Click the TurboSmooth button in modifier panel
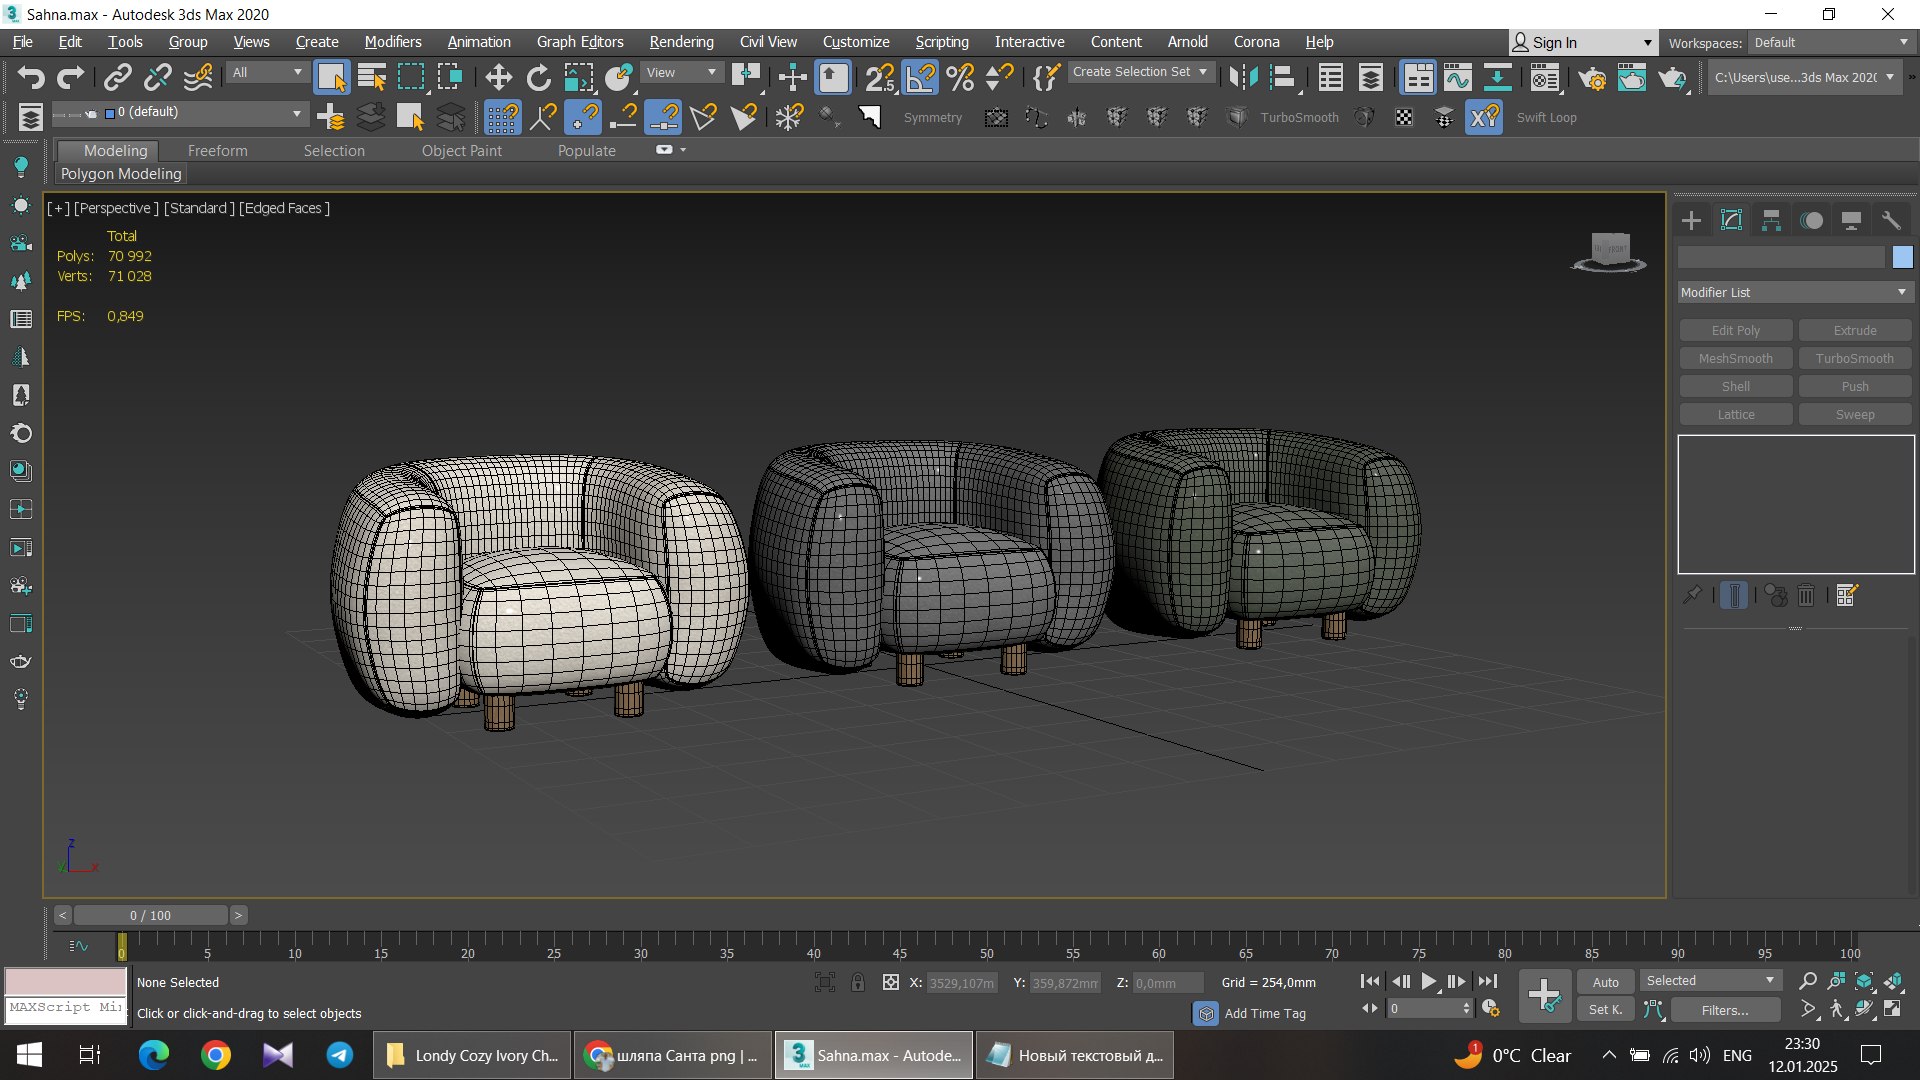Viewport: 1920px width, 1080px height. [x=1854, y=358]
